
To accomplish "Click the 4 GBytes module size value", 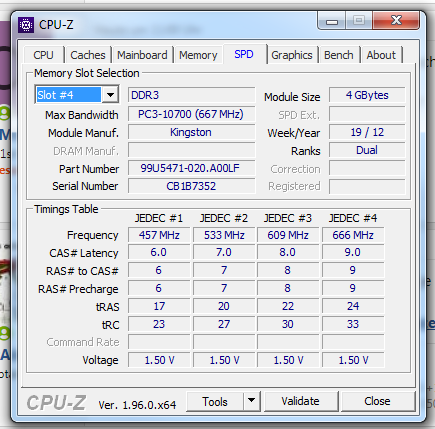I will [x=367, y=95].
